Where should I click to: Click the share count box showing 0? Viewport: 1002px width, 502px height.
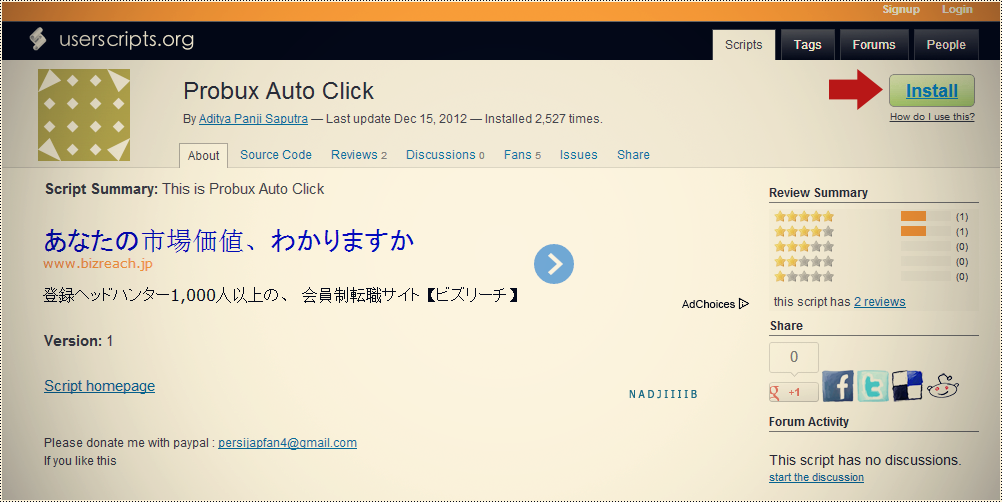(x=794, y=357)
